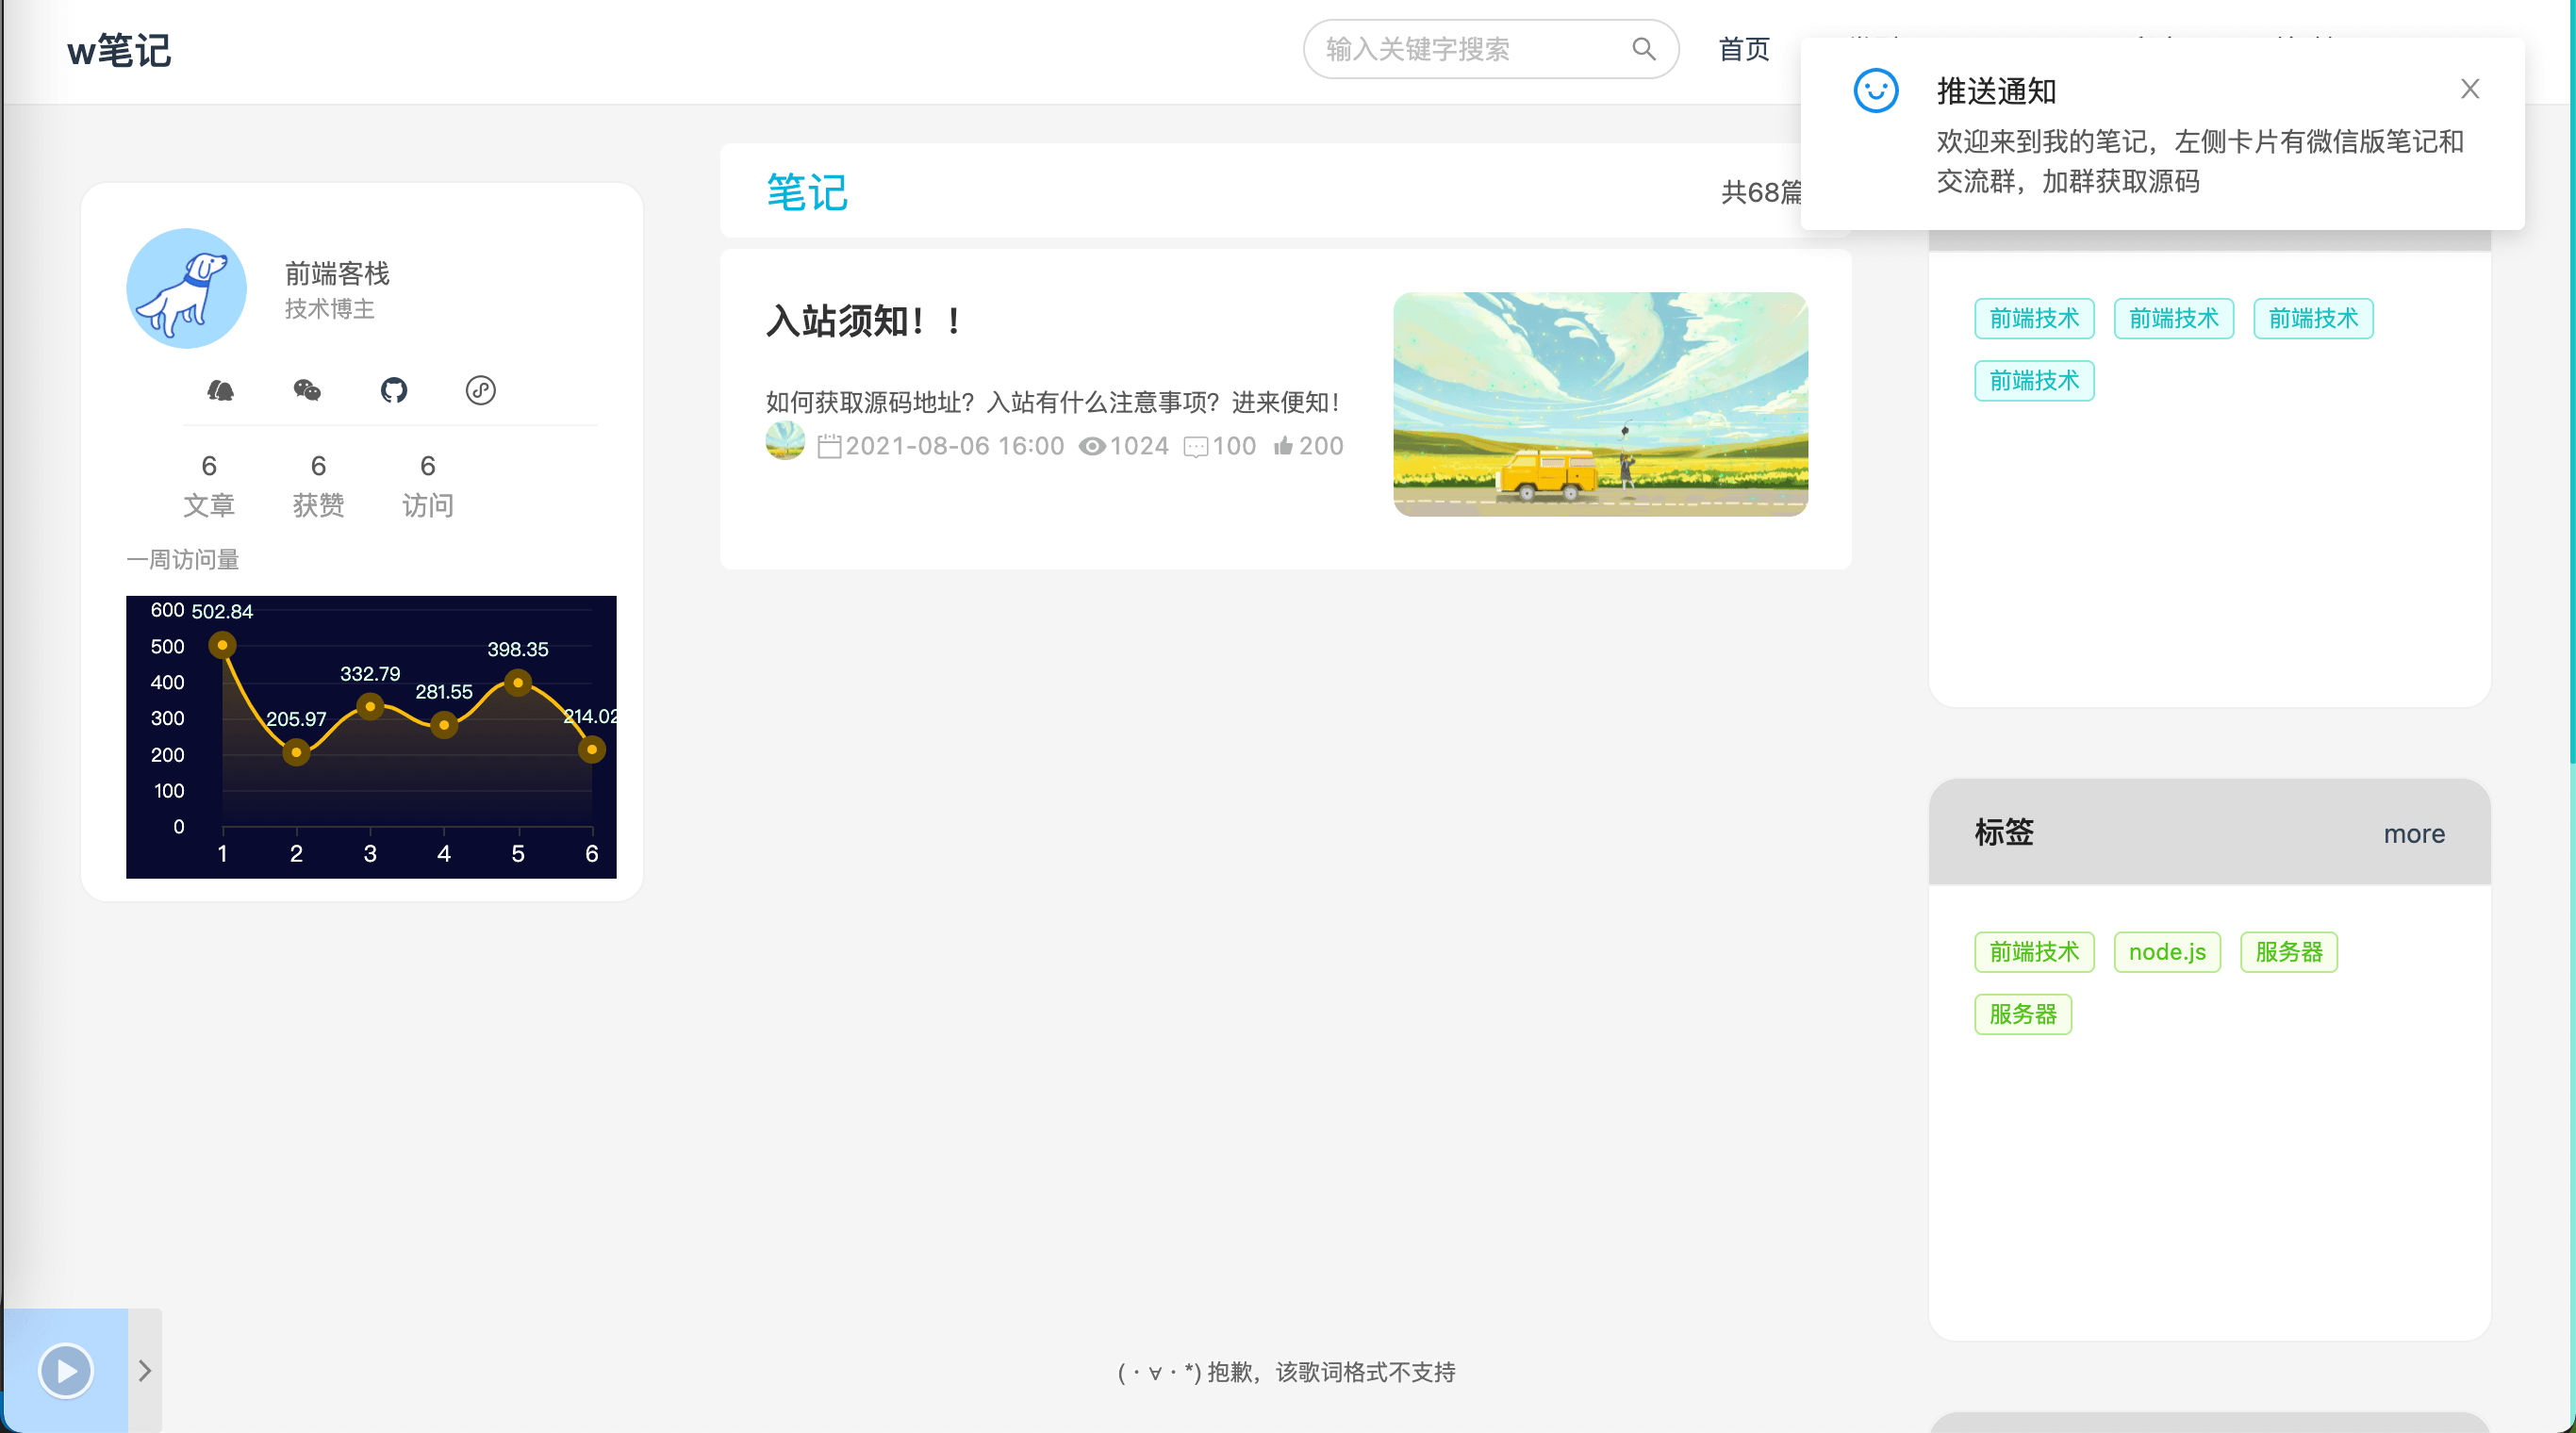This screenshot has width=2576, height=1433.
Task: Click the blue dog profile avatar
Action: [186, 288]
